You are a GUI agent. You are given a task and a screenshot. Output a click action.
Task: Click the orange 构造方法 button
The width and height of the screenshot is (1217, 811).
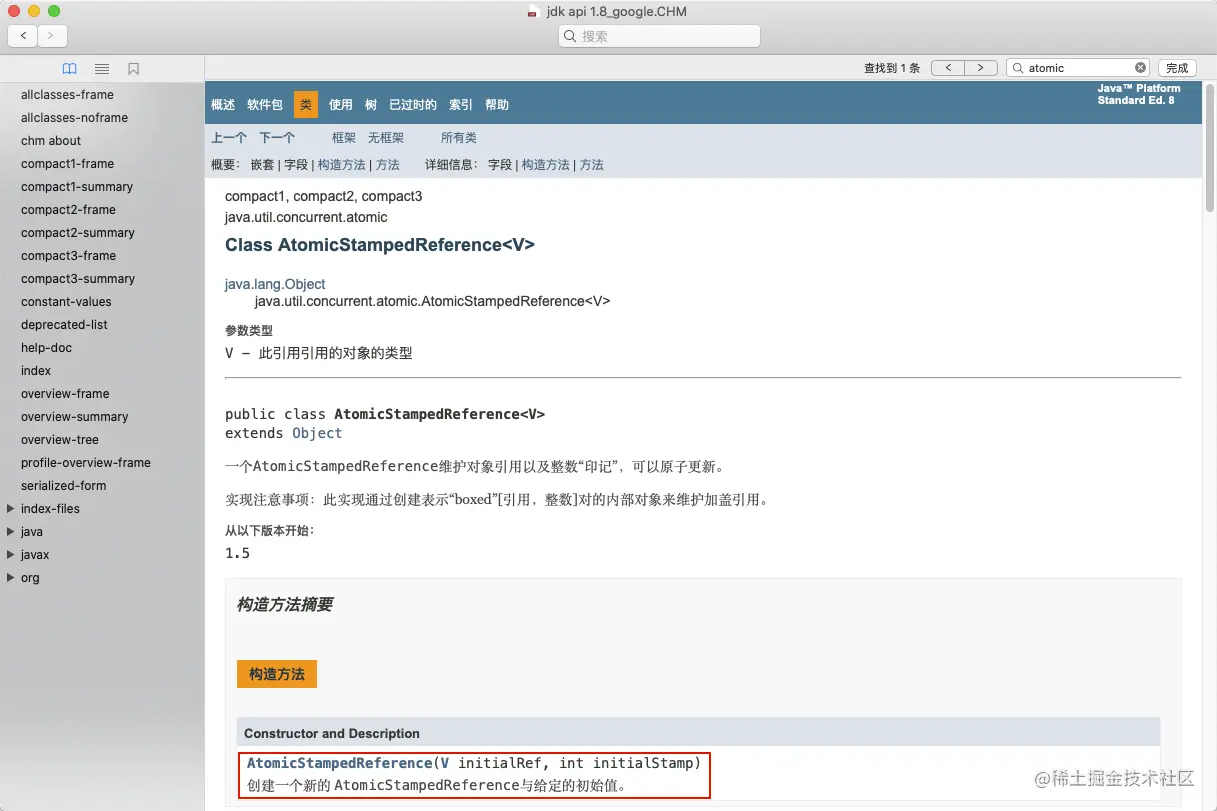tap(277, 674)
